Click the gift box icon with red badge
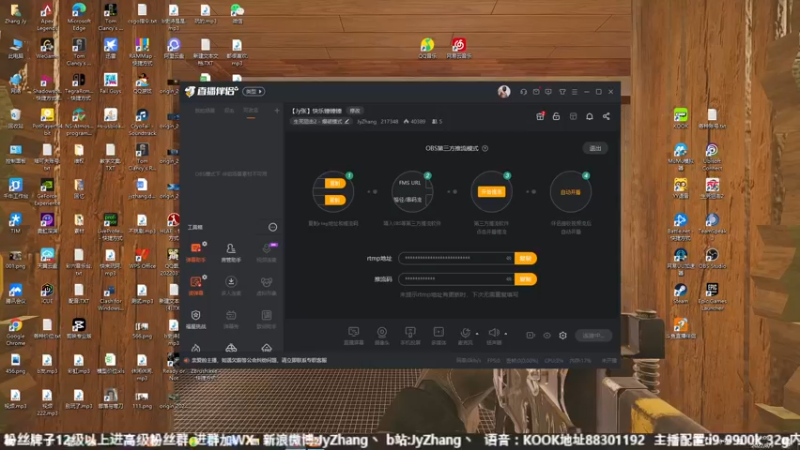 540,116
